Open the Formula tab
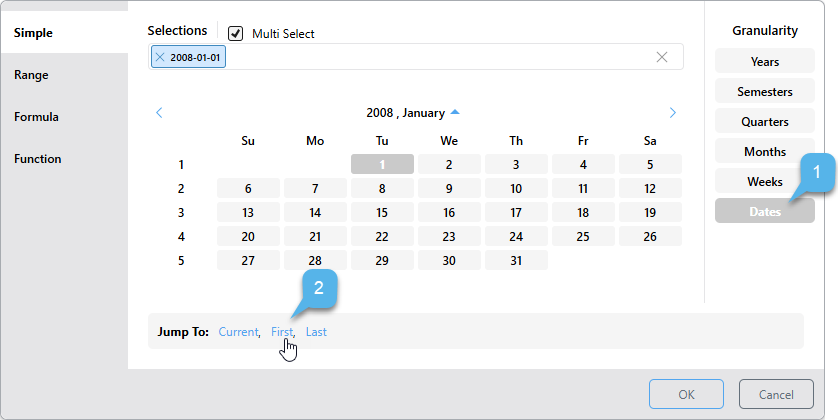The height and width of the screenshot is (420, 838). [36, 117]
